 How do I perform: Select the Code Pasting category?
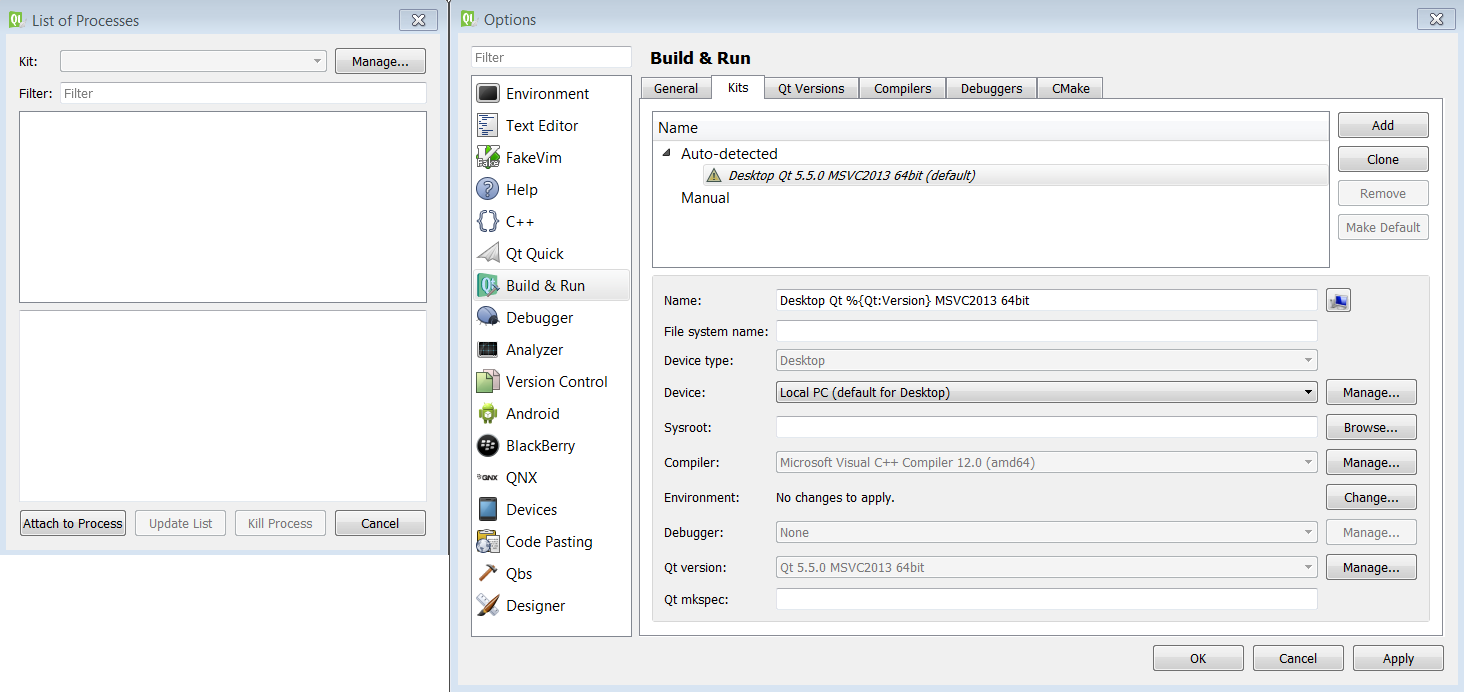549,542
